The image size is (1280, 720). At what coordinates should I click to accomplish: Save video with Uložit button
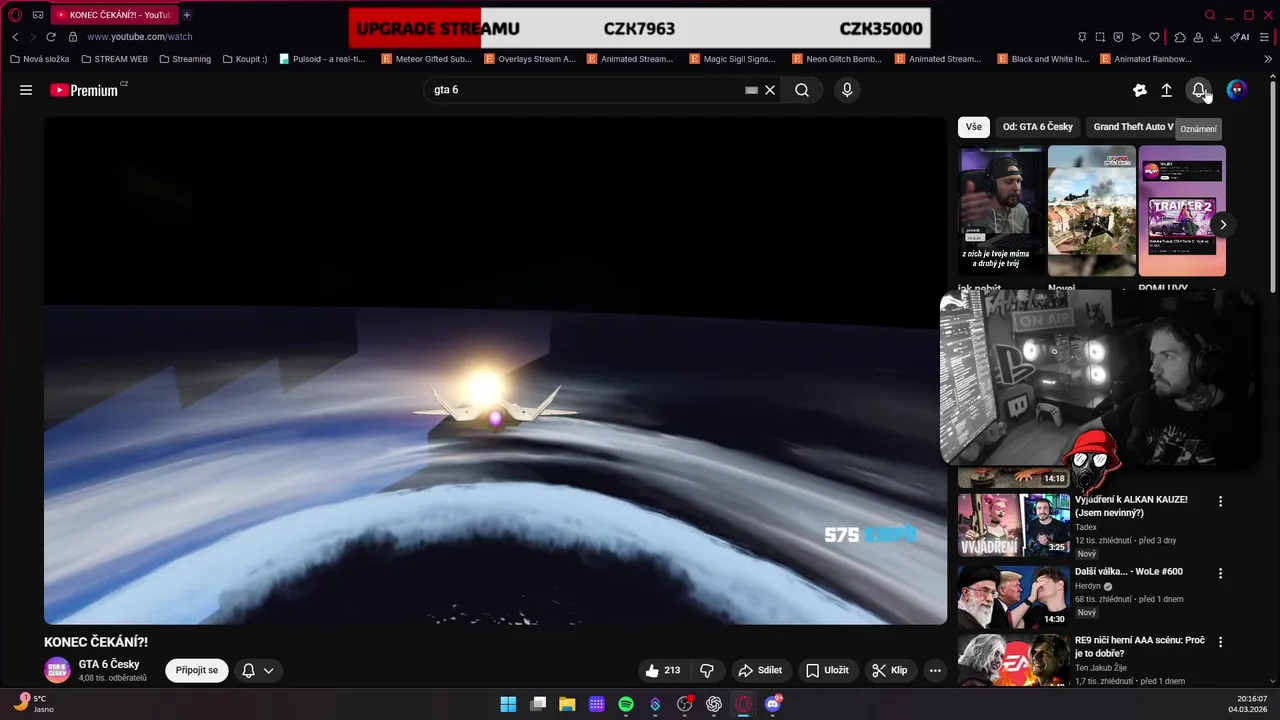828,670
